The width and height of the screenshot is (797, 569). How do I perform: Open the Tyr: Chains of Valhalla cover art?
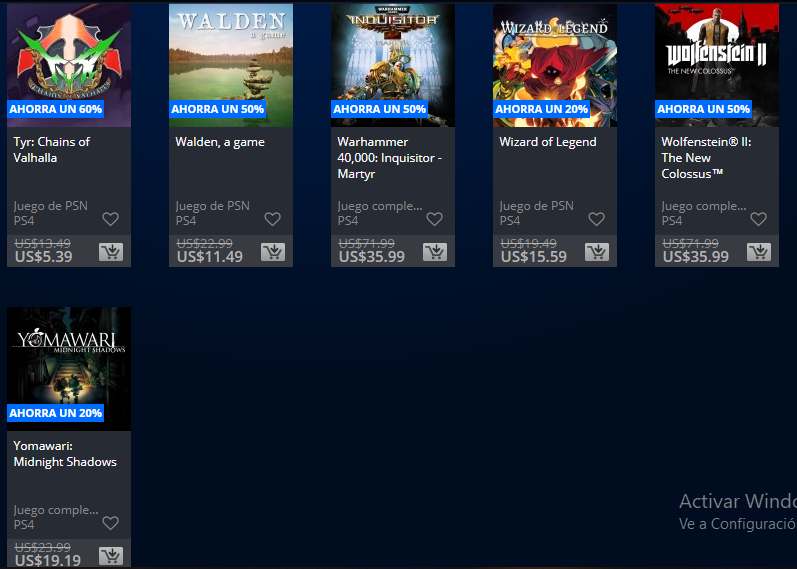69,55
